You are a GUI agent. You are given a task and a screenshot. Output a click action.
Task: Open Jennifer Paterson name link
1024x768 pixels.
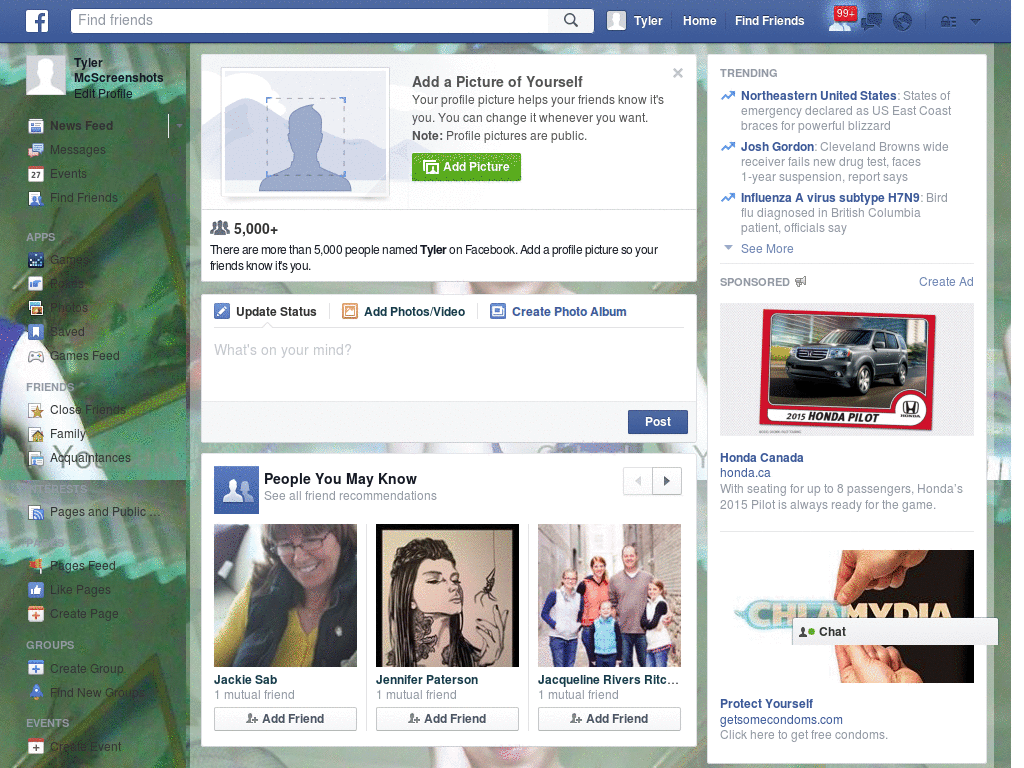click(x=427, y=680)
